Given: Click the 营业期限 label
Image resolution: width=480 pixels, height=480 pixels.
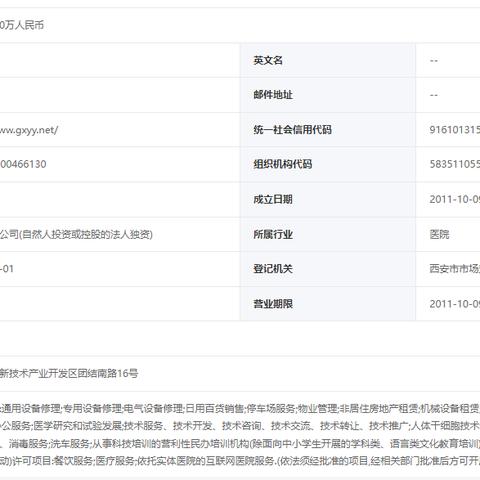Looking at the screenshot, I should point(273,304).
